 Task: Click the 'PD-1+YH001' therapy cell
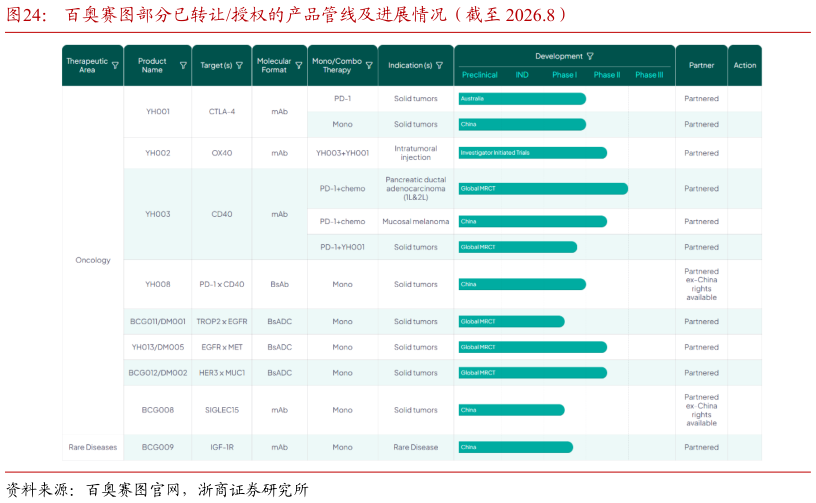tap(342, 247)
